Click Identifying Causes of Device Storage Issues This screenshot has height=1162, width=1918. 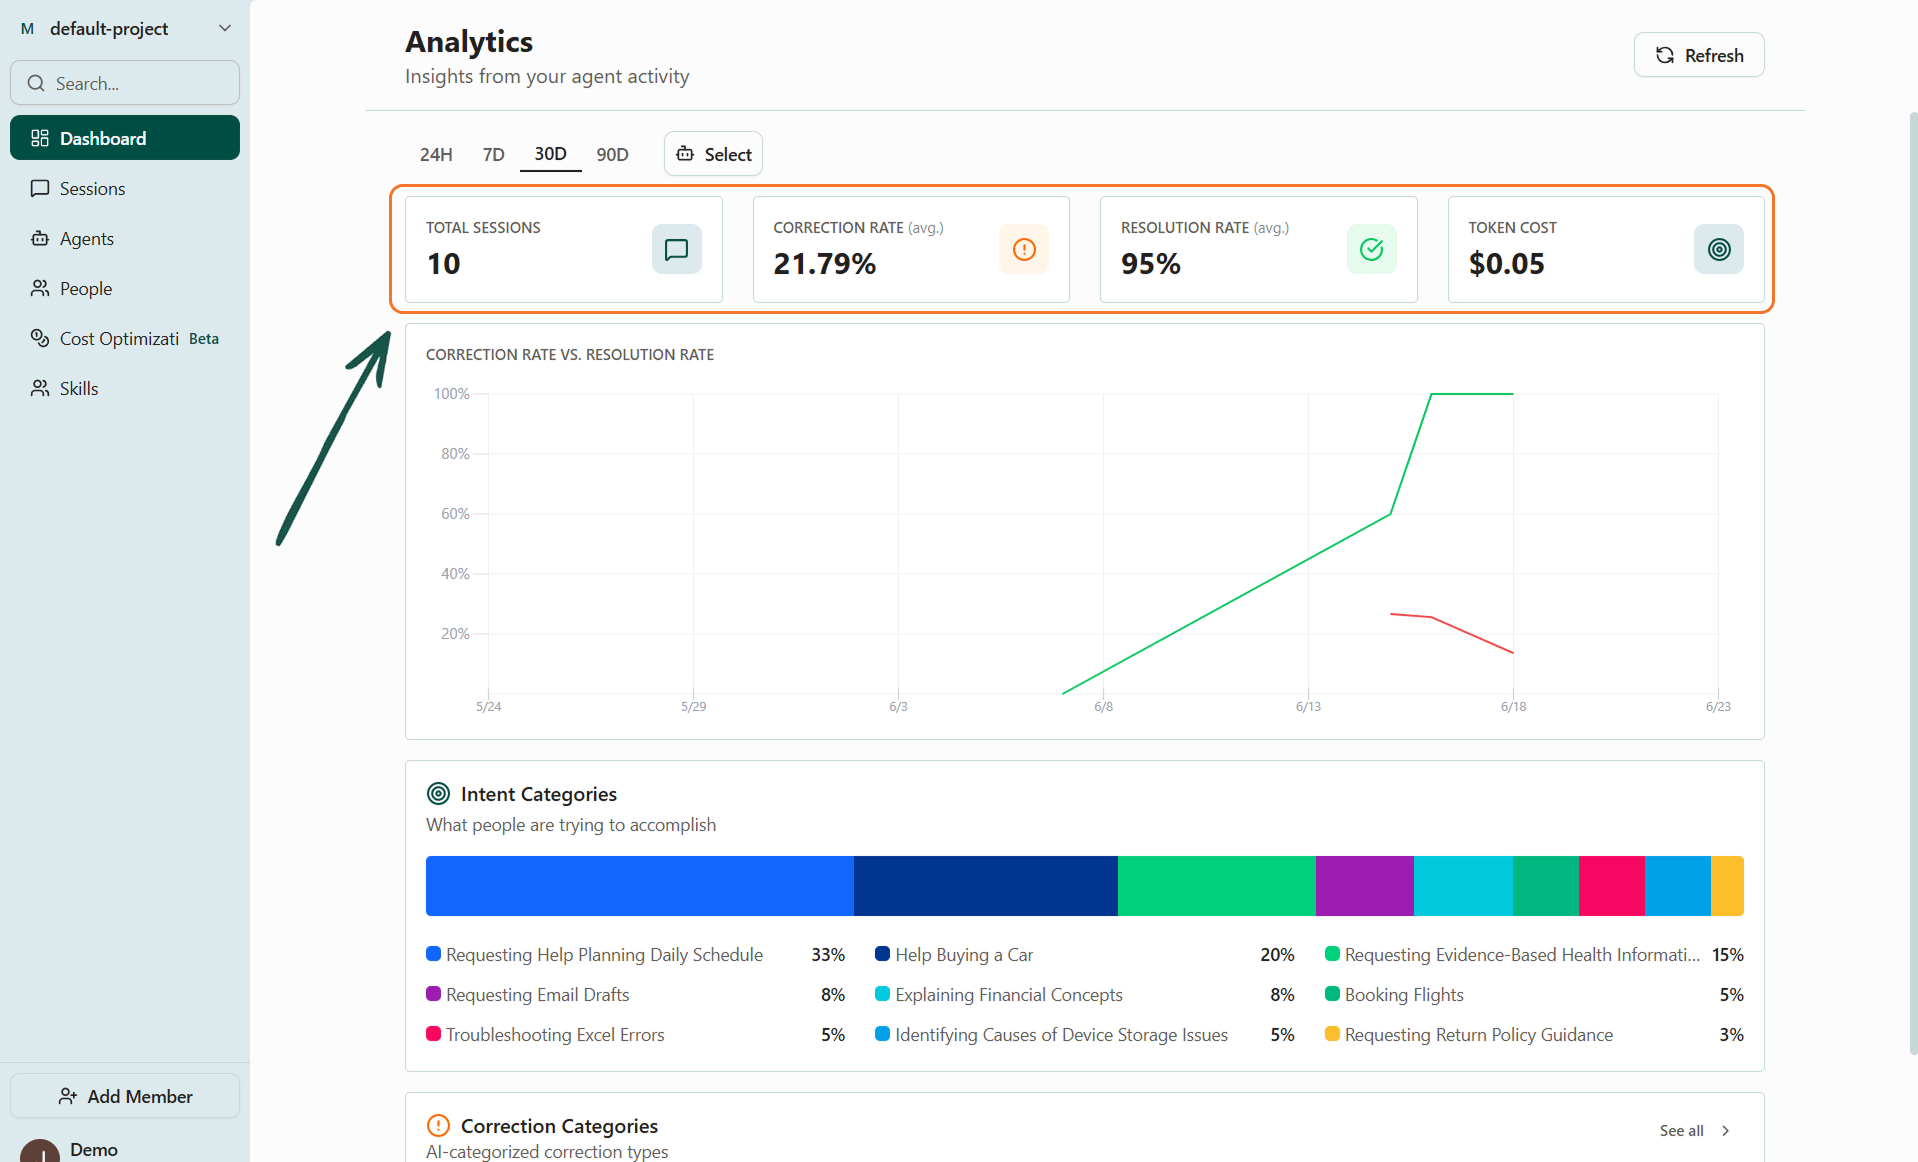[x=1051, y=1035]
